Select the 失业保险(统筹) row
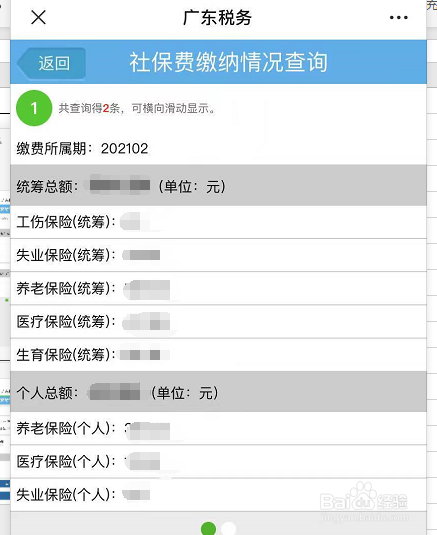 (x=218, y=255)
